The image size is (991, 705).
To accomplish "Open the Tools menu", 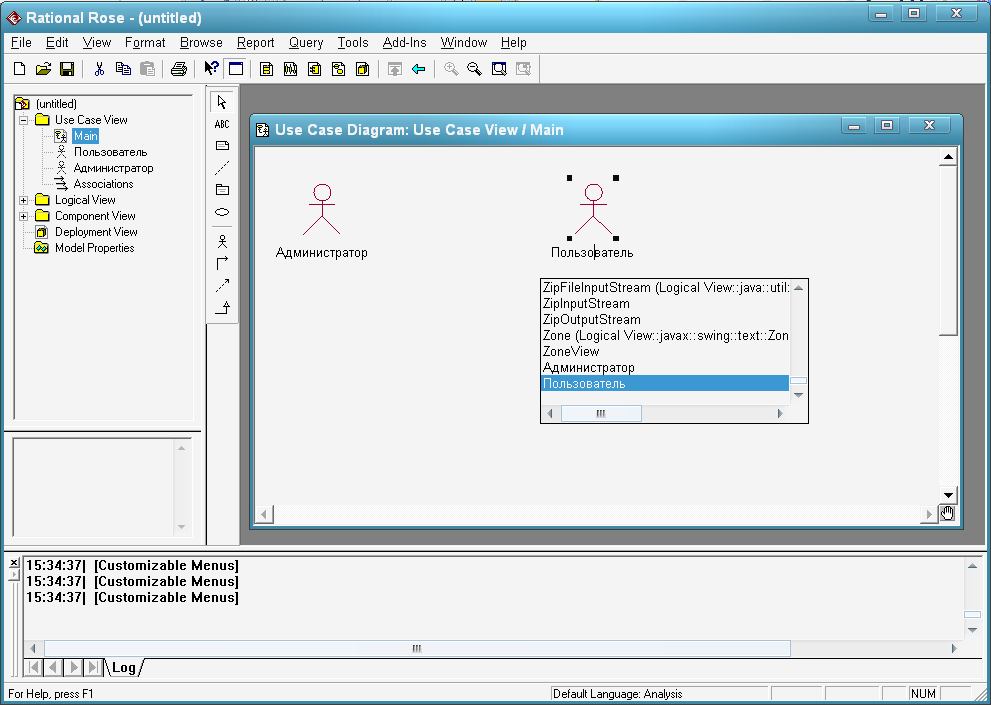I will [353, 42].
